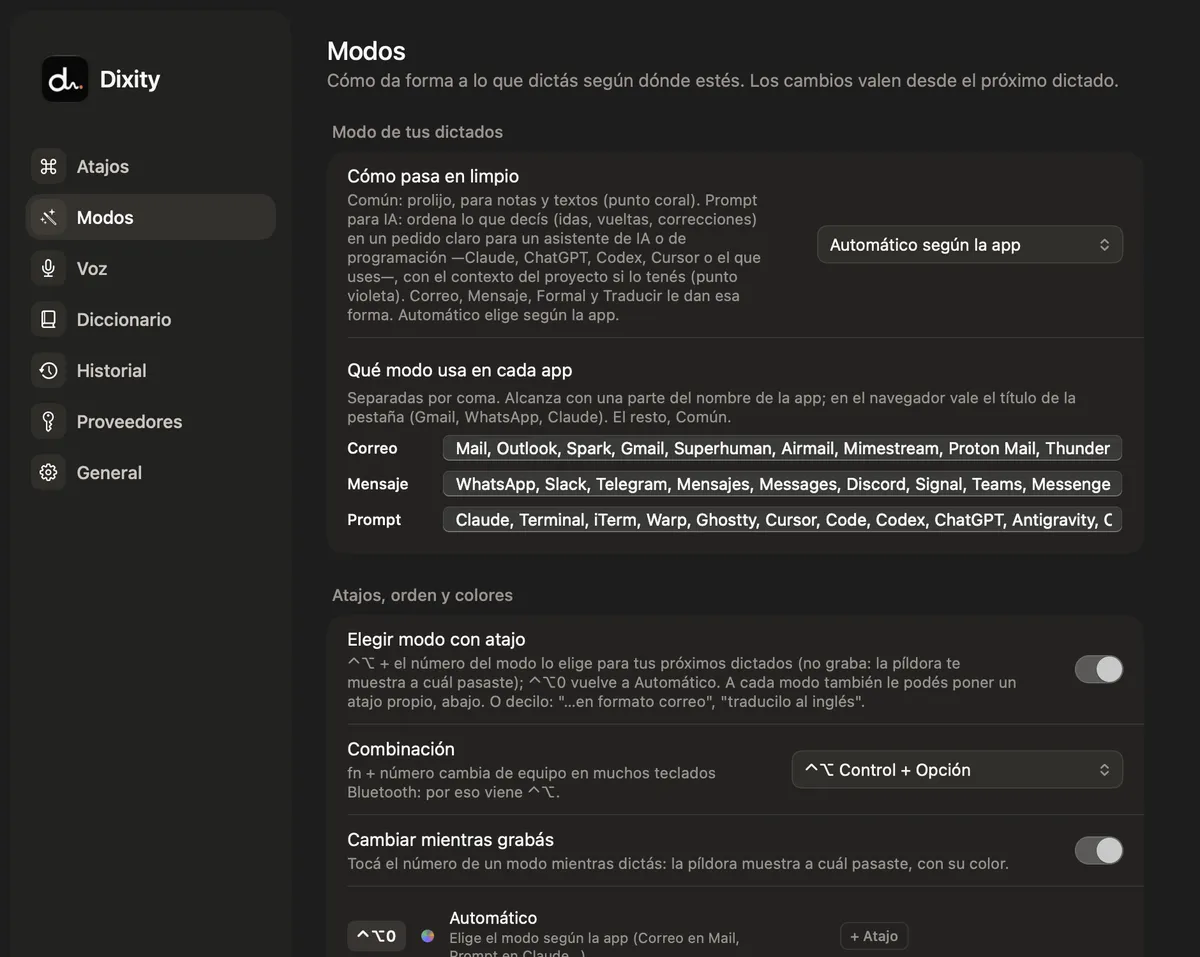
Task: Click the ⌃⌥0 shortcut badge
Action: coord(377,936)
